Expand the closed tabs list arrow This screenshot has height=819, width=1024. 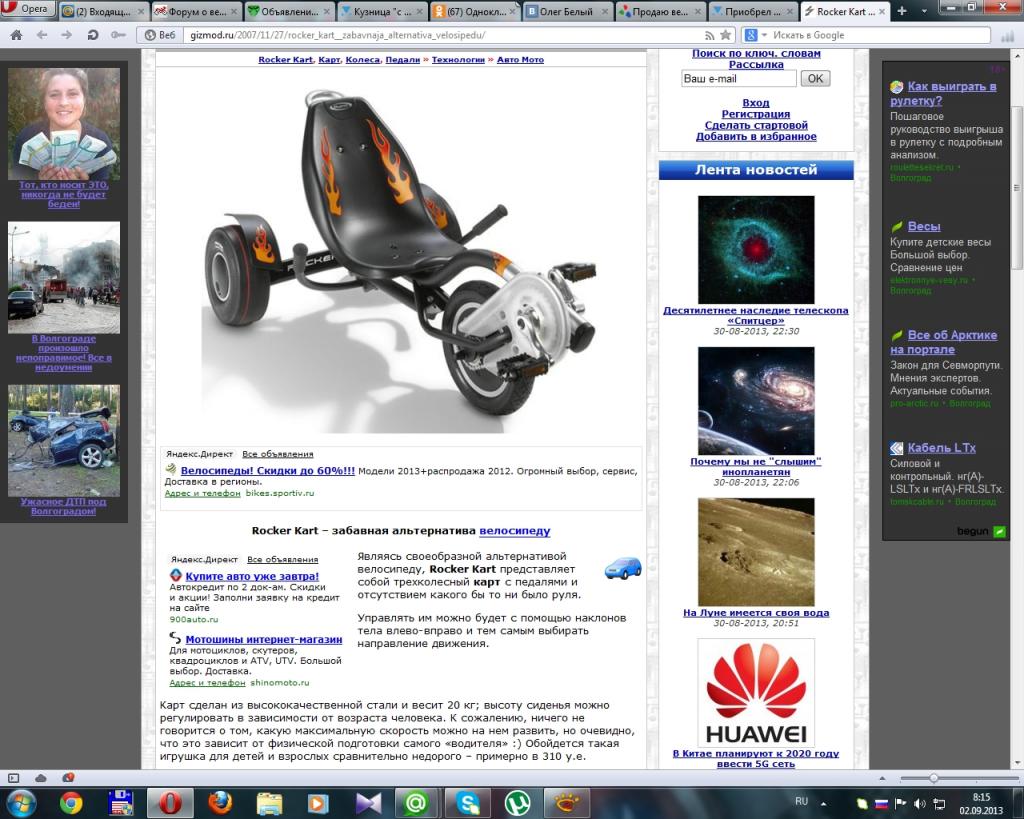coord(923,11)
